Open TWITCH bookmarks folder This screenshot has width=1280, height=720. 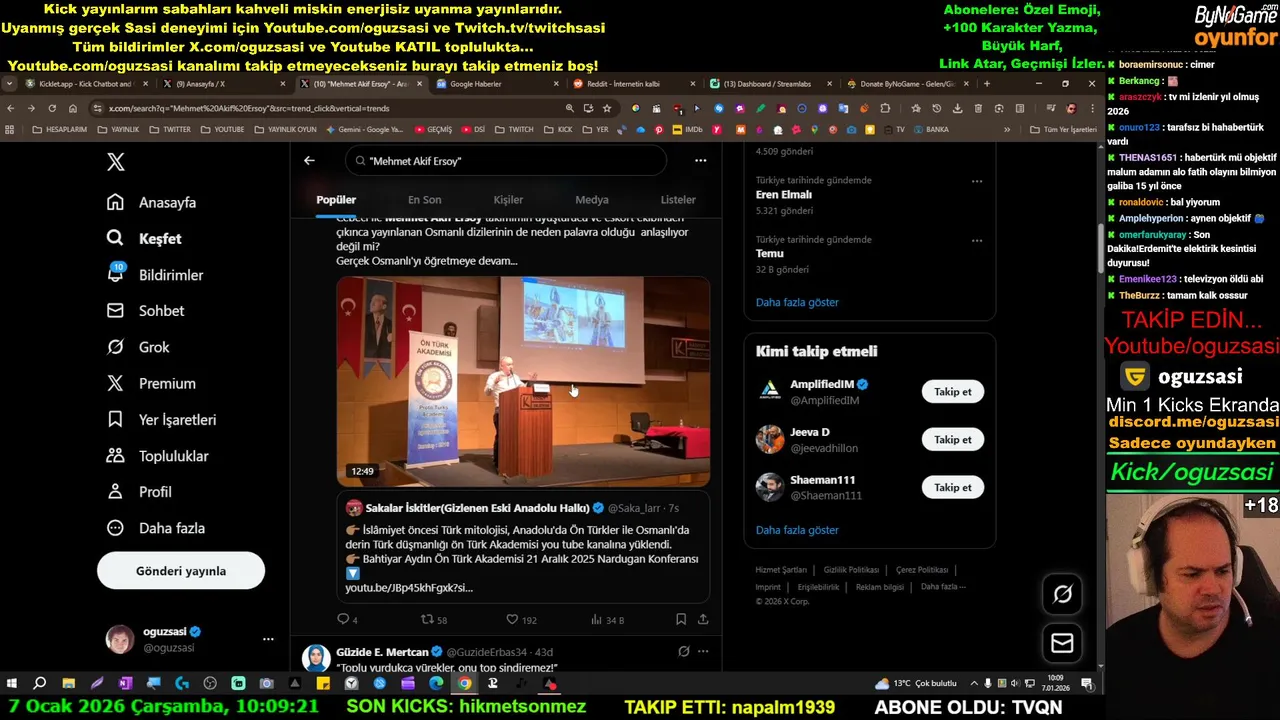tap(514, 129)
